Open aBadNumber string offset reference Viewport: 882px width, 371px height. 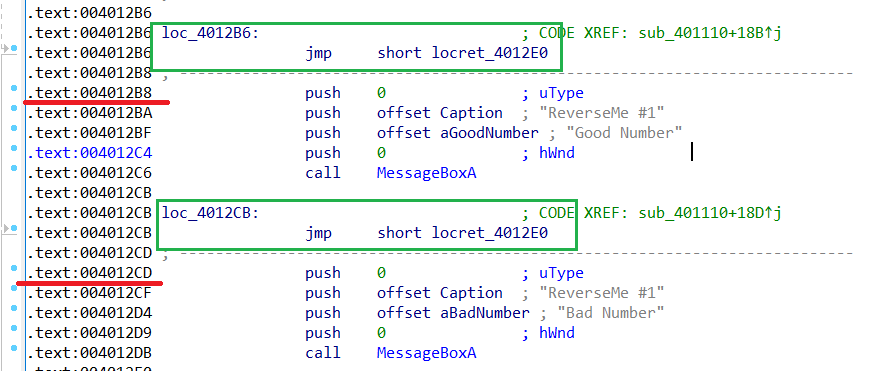click(484, 313)
